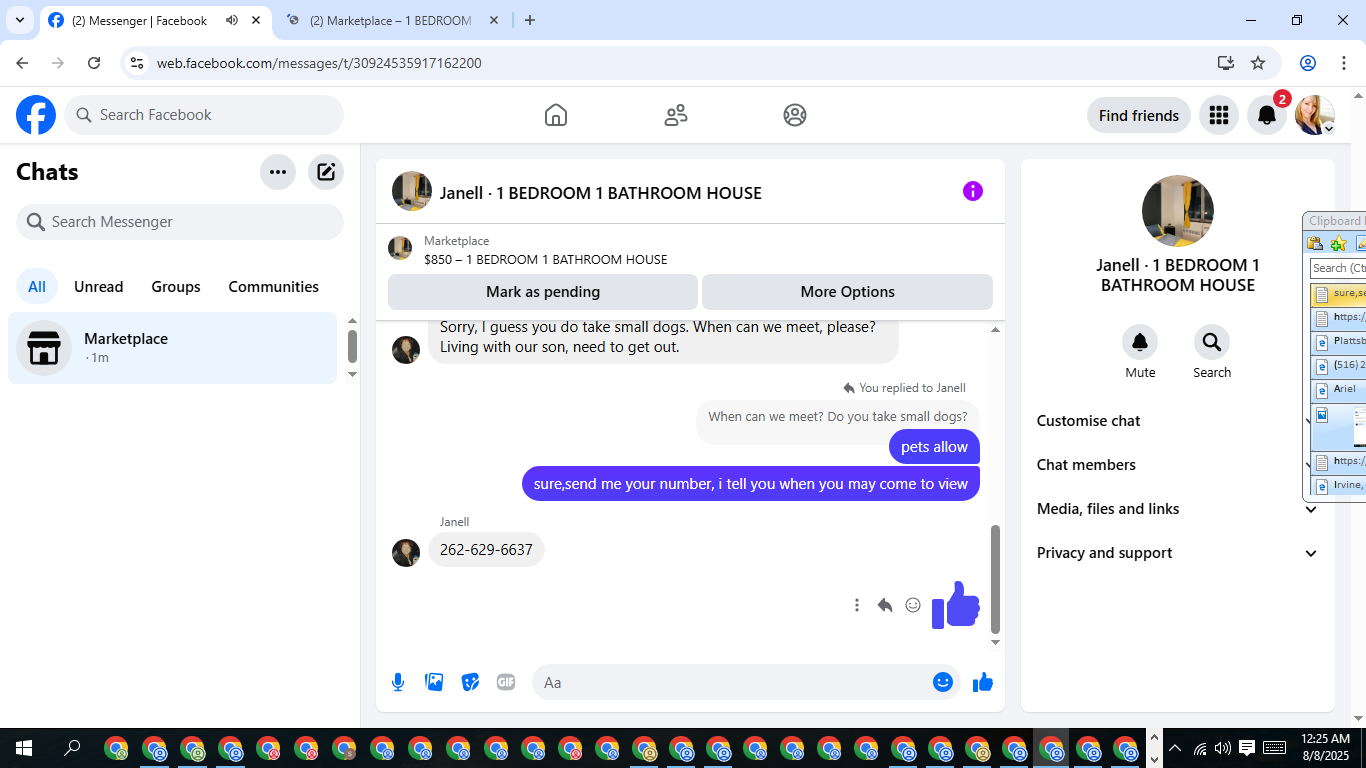Screen dimensions: 1366x768
Task: Attach a photo file icon
Action: pyautogui.click(x=434, y=682)
